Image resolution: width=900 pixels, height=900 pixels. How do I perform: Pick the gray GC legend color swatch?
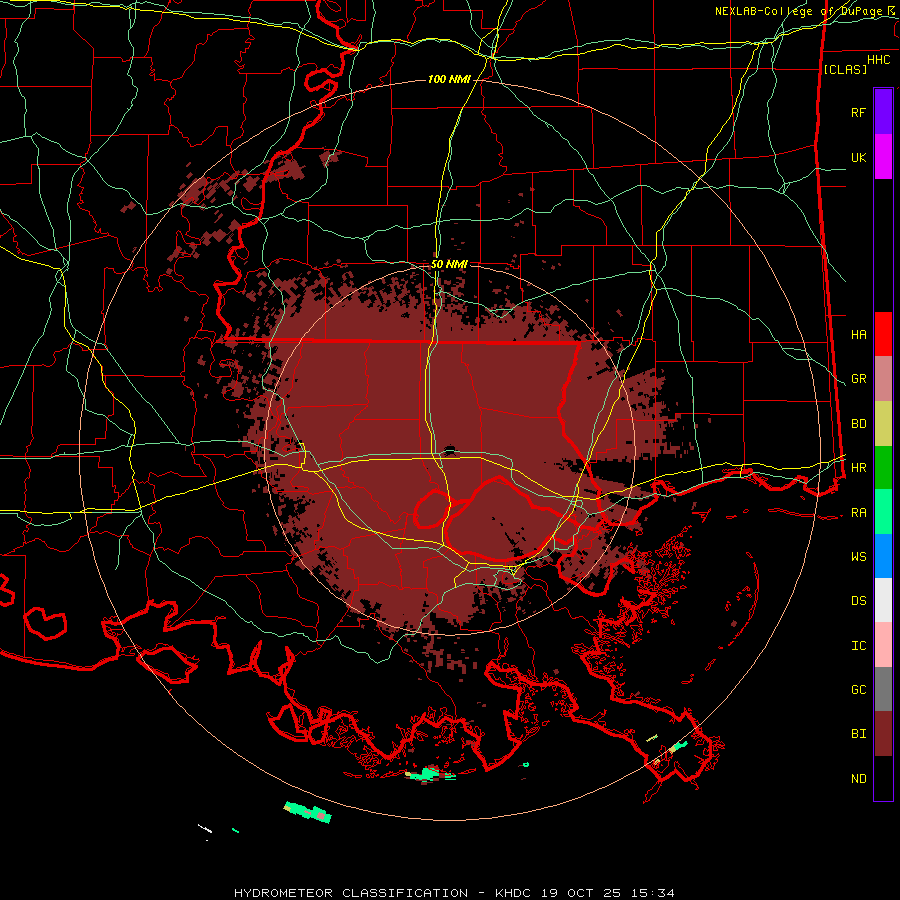[x=883, y=689]
